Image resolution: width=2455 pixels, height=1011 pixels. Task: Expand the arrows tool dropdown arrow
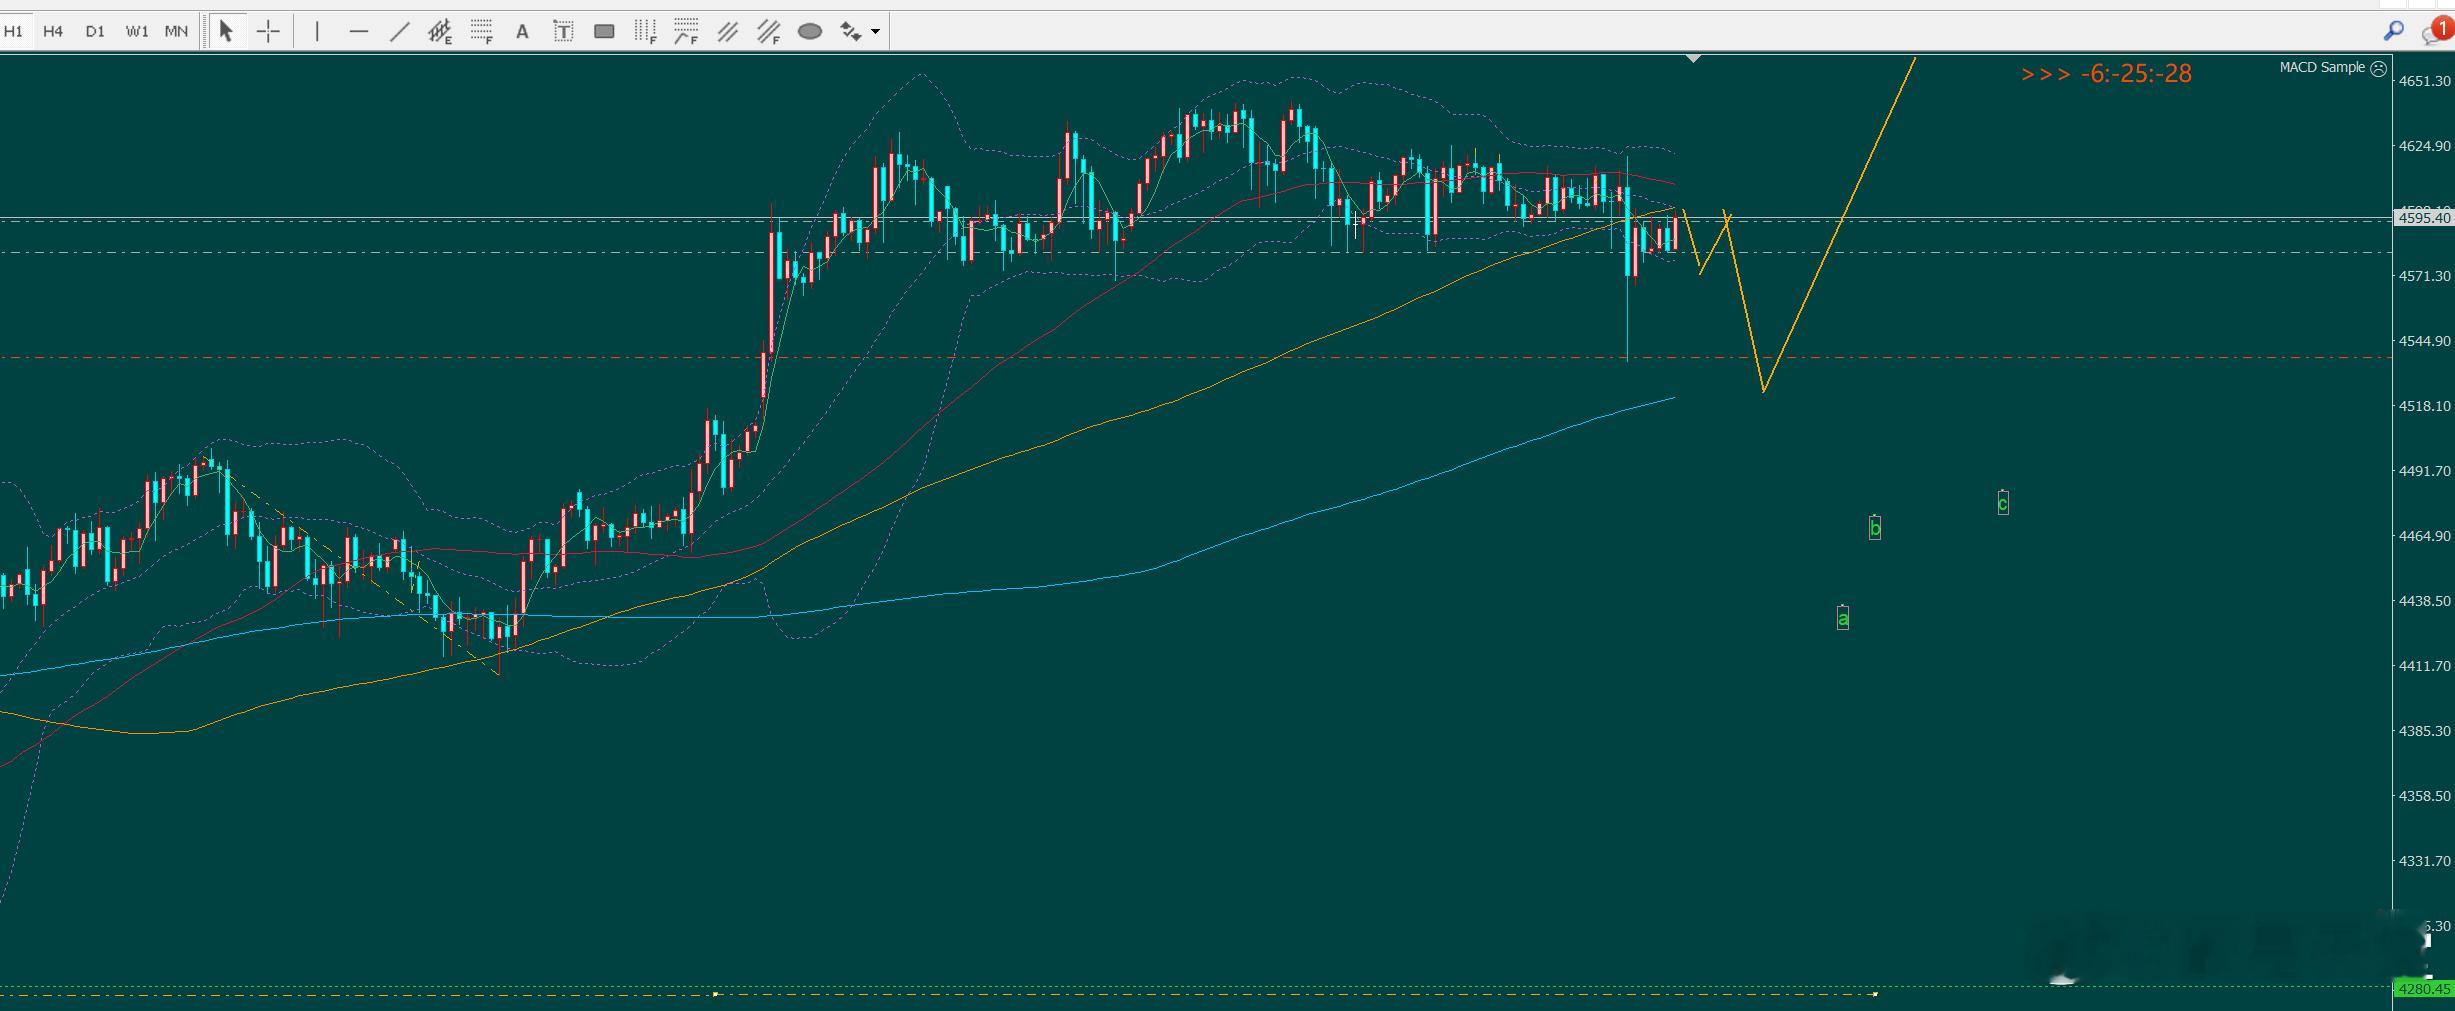click(x=876, y=32)
